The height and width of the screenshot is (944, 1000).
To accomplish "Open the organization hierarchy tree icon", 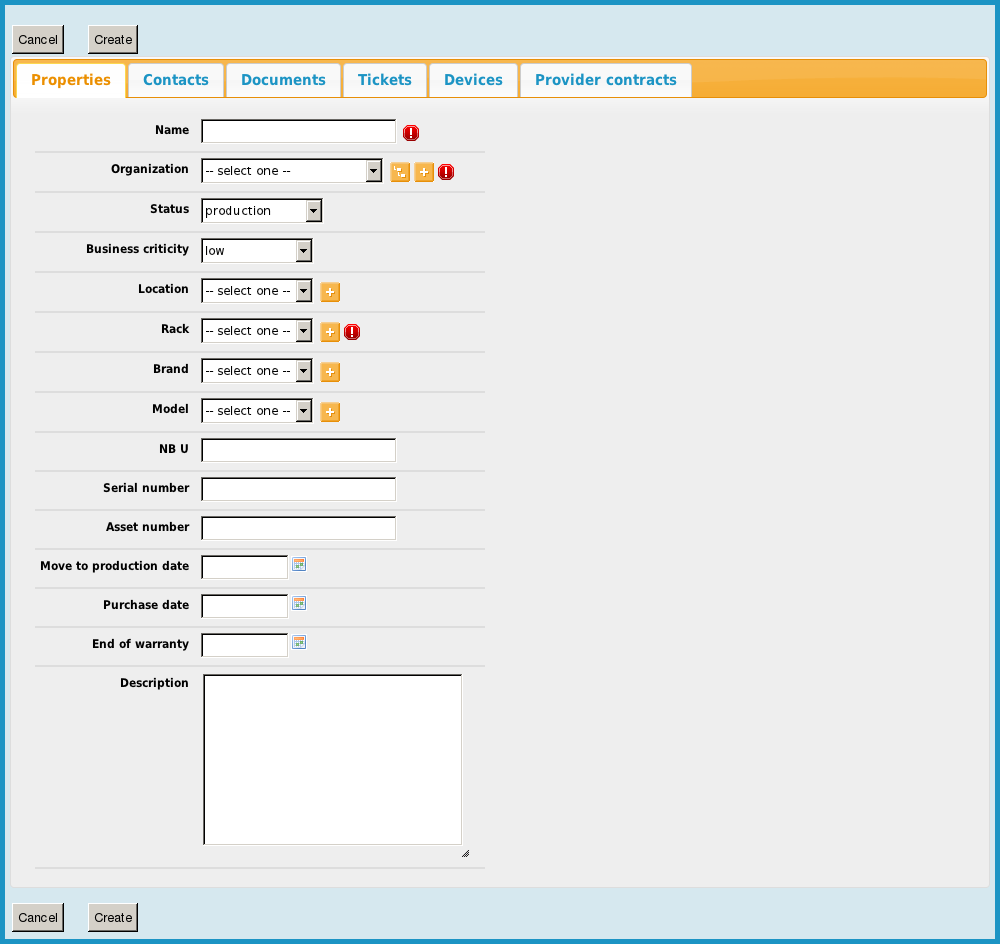I will pos(400,172).
